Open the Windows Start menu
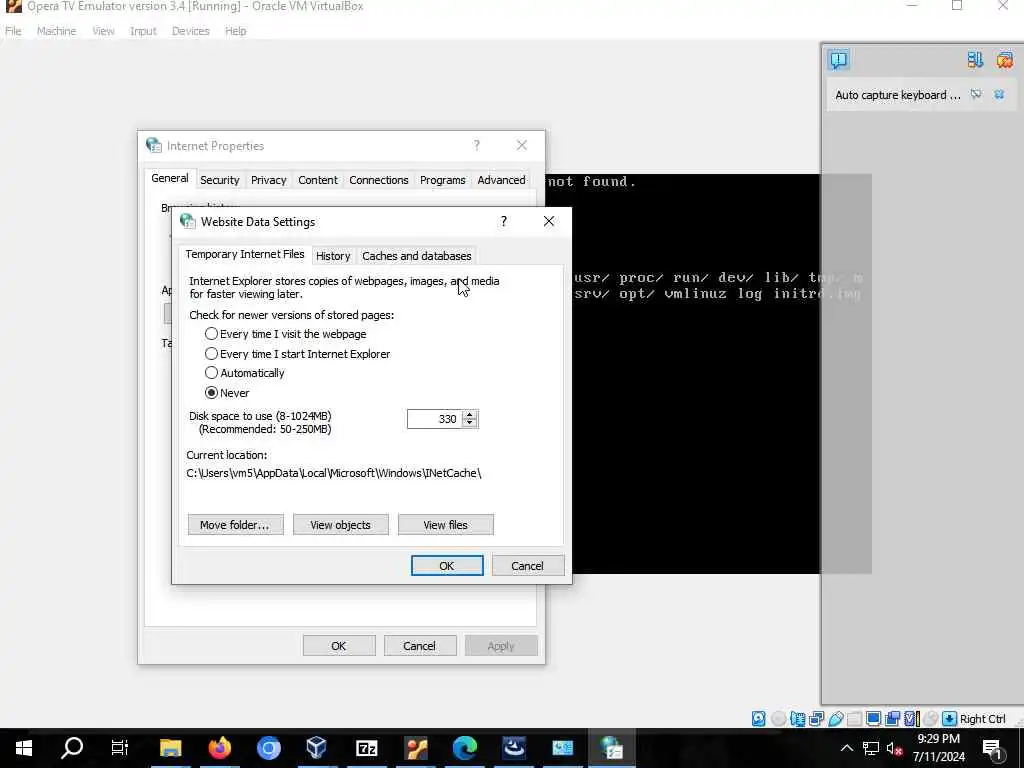1024x768 pixels. click(x=24, y=748)
